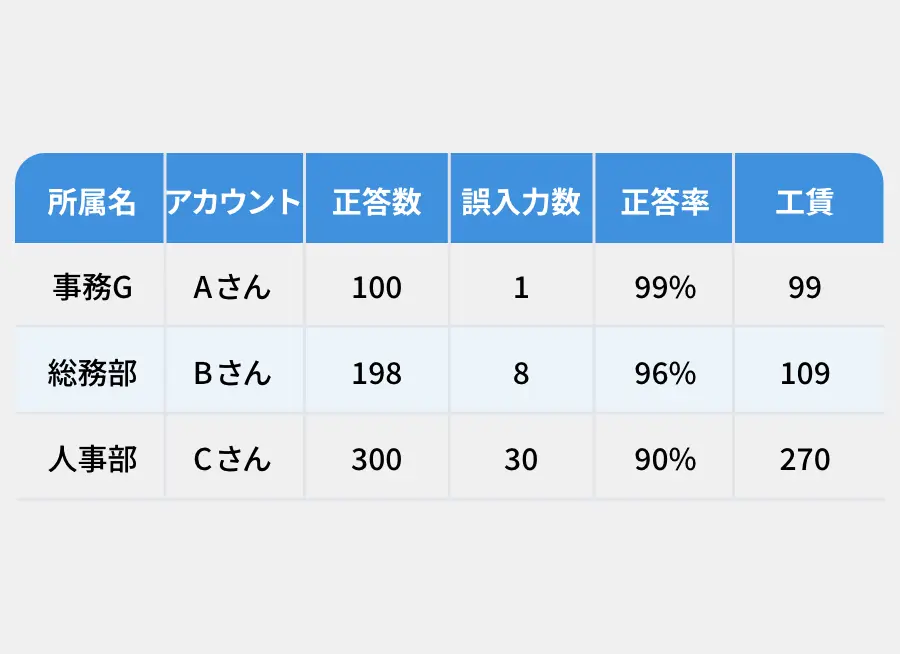Select the Bさん account cell
Screen dimensions: 900x654
tap(234, 371)
